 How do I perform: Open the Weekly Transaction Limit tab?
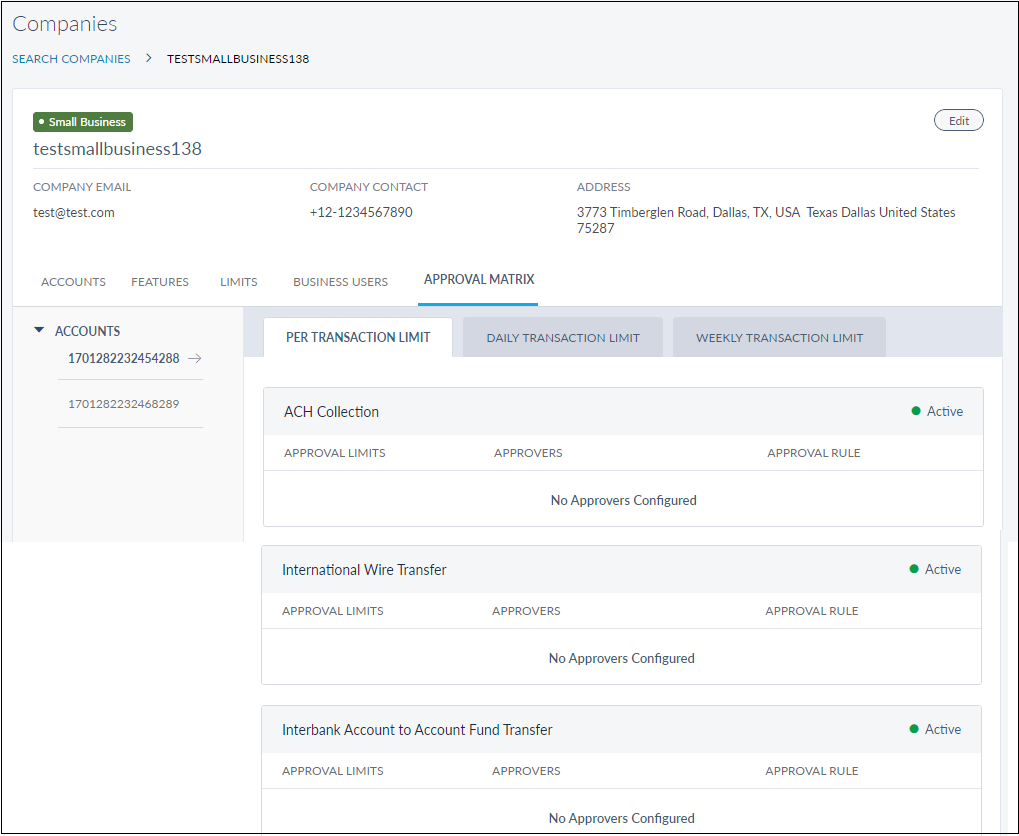tap(779, 338)
